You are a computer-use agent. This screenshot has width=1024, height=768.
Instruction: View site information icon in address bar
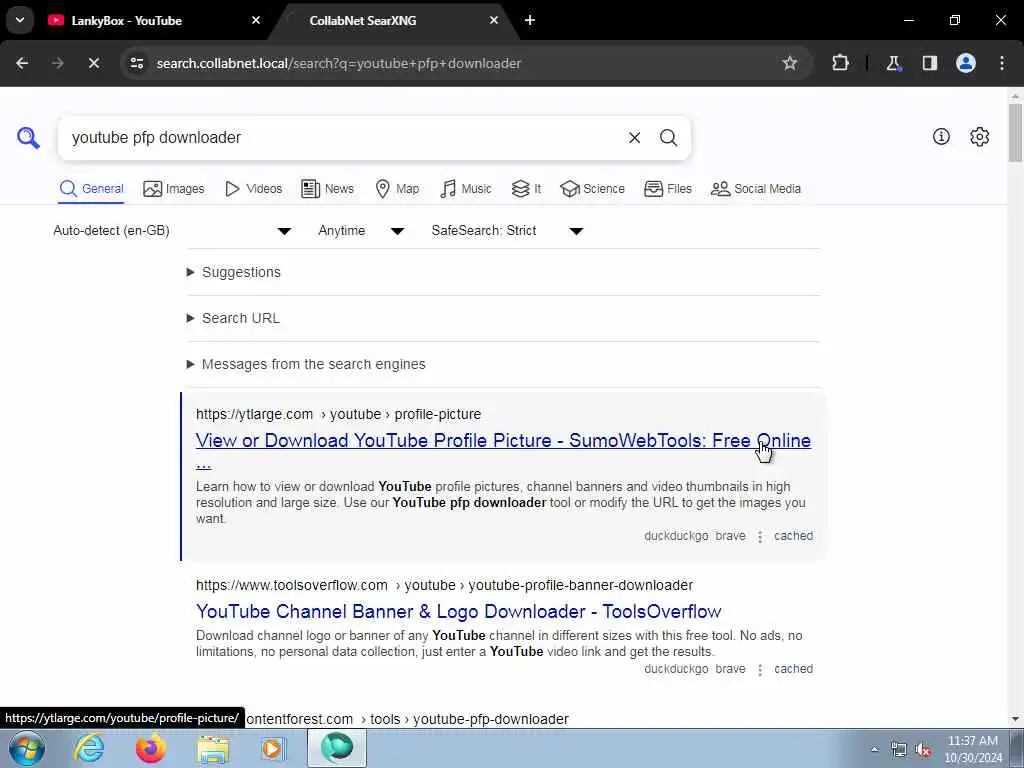136,63
